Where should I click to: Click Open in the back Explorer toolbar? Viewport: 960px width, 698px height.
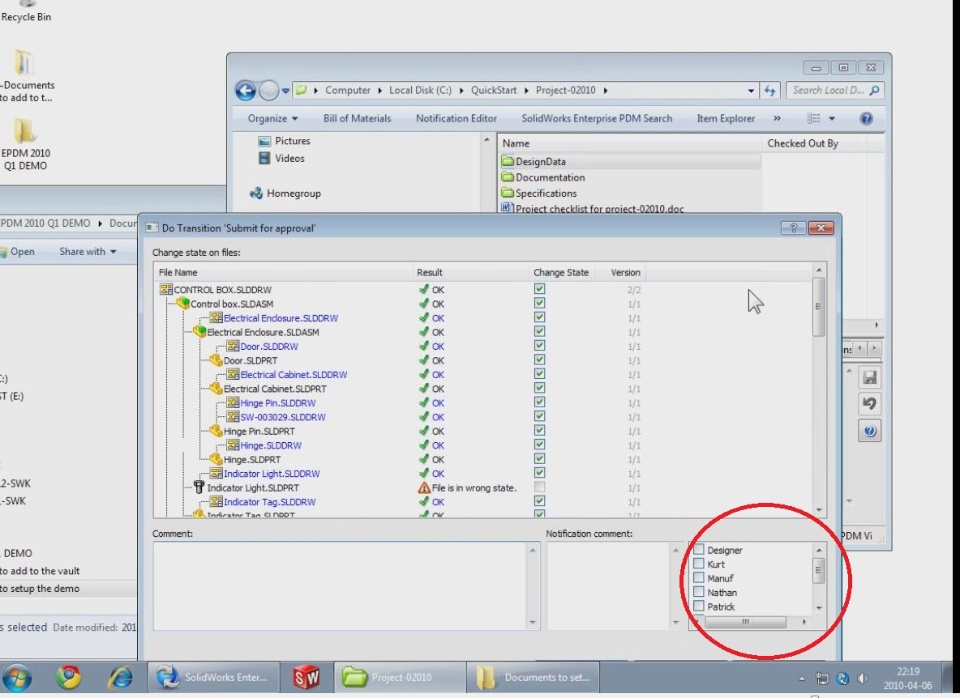[x=17, y=252]
